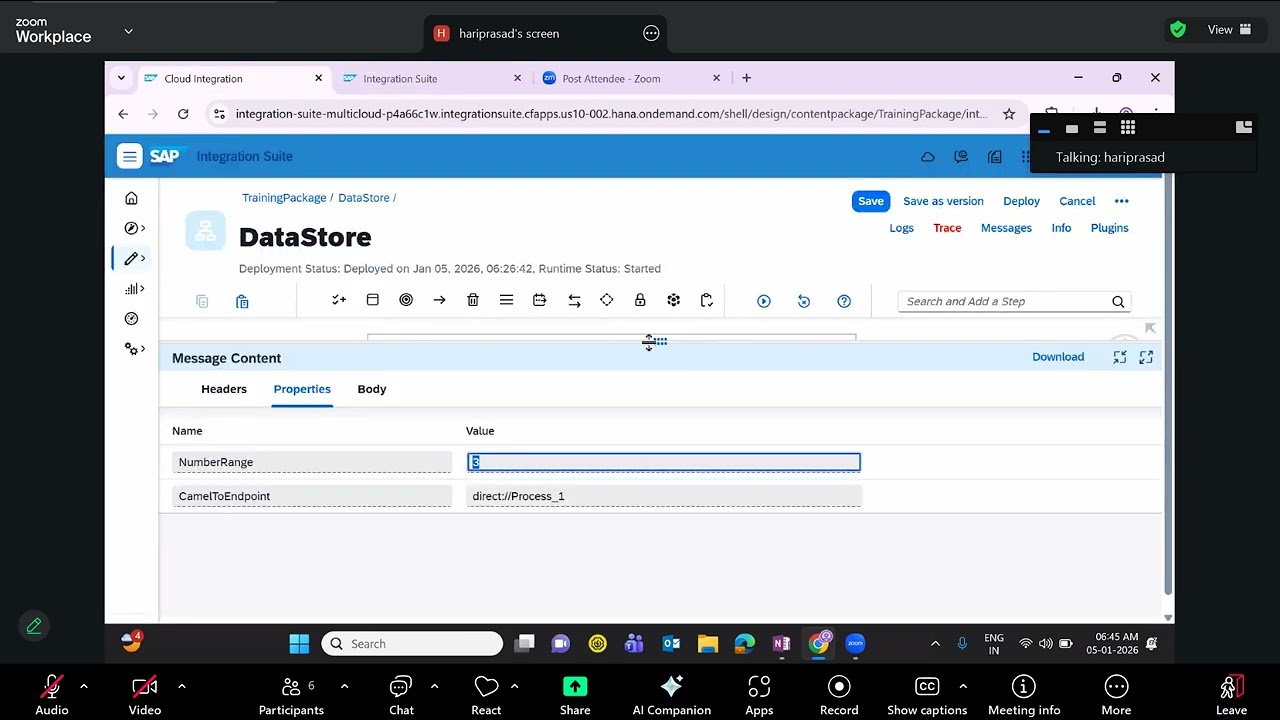The image size is (1280, 720).
Task: Switch to the Properties tab
Action: (x=302, y=389)
